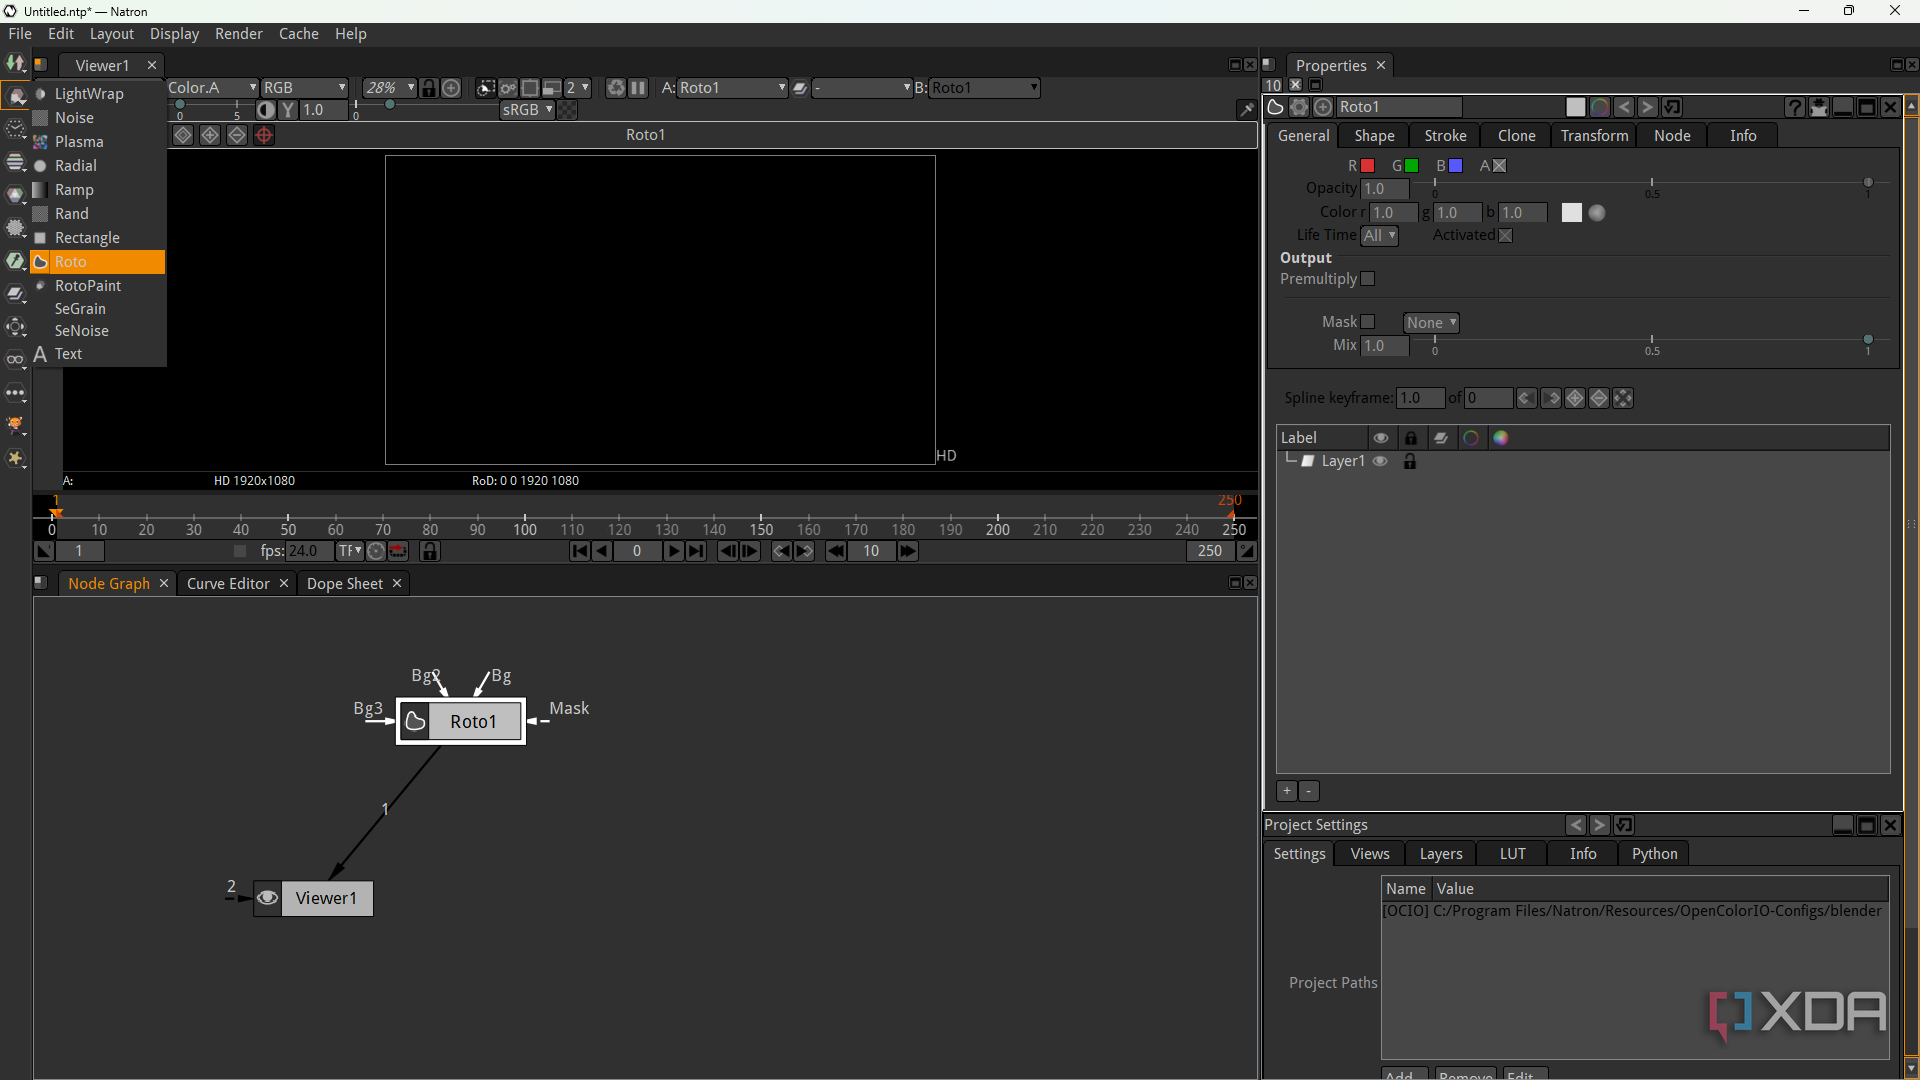Open the sRGB colorspace dropdown
Screen dimensions: 1920x1080
[527, 110]
